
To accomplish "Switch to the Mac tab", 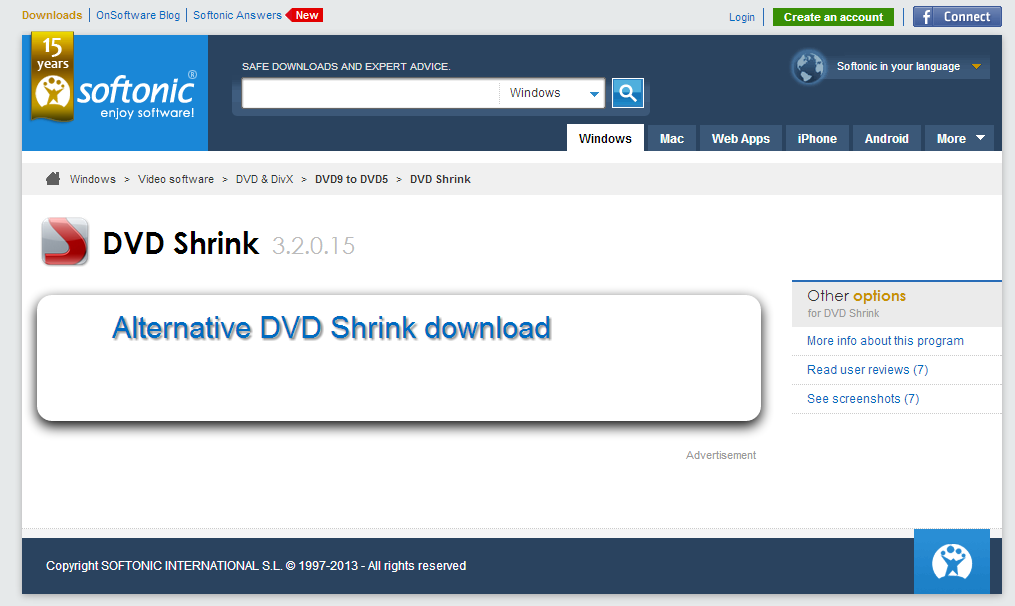I will pos(671,139).
